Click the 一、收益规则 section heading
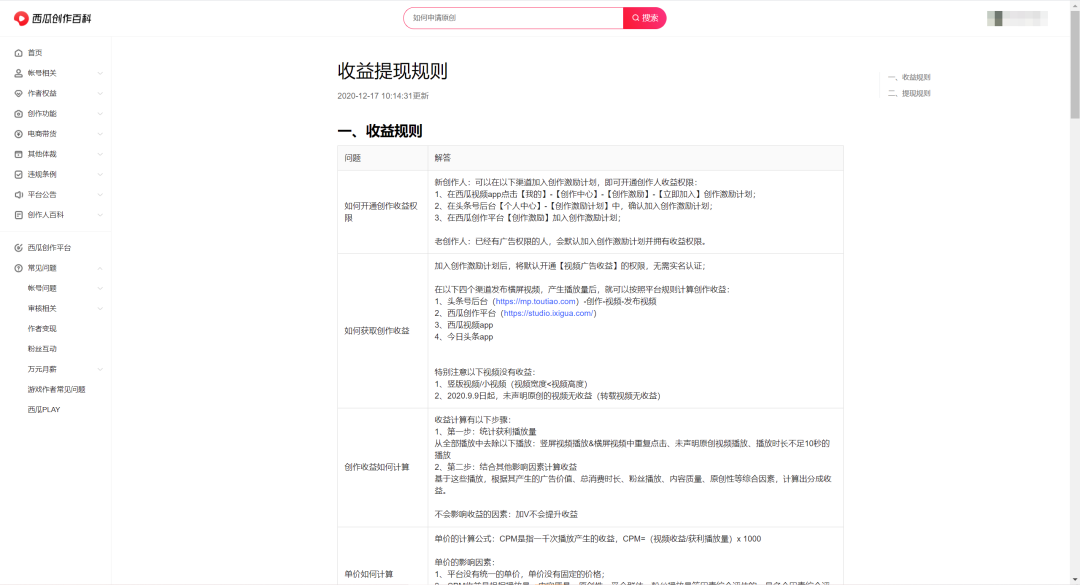Viewport: 1080px width, 585px height. point(380,132)
